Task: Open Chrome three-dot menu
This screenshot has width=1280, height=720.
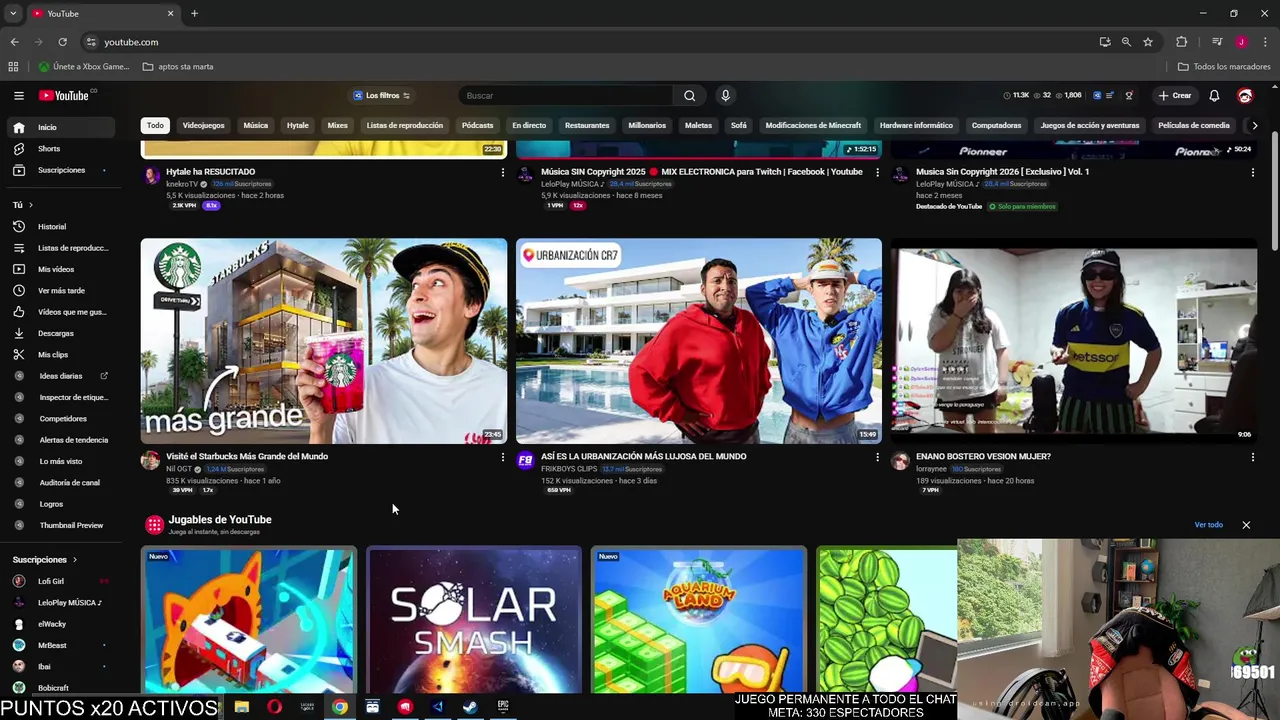Action: 1266,42
